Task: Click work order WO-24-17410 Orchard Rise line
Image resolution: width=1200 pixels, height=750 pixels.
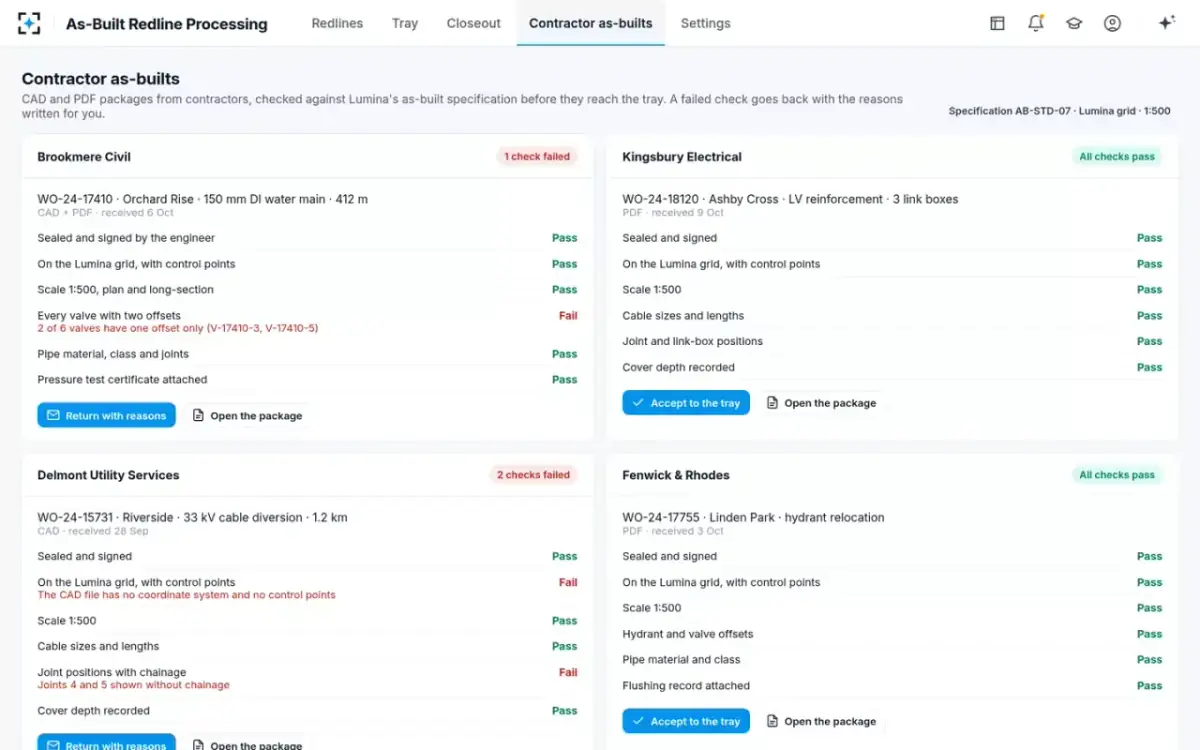Action: click(203, 199)
